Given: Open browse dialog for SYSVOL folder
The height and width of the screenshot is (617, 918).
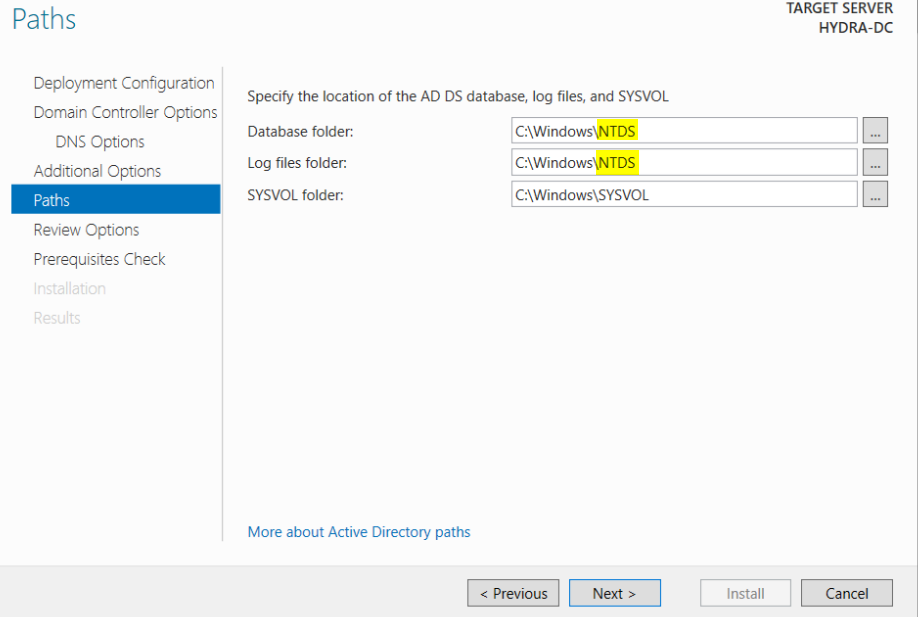Looking at the screenshot, I should click(x=875, y=195).
